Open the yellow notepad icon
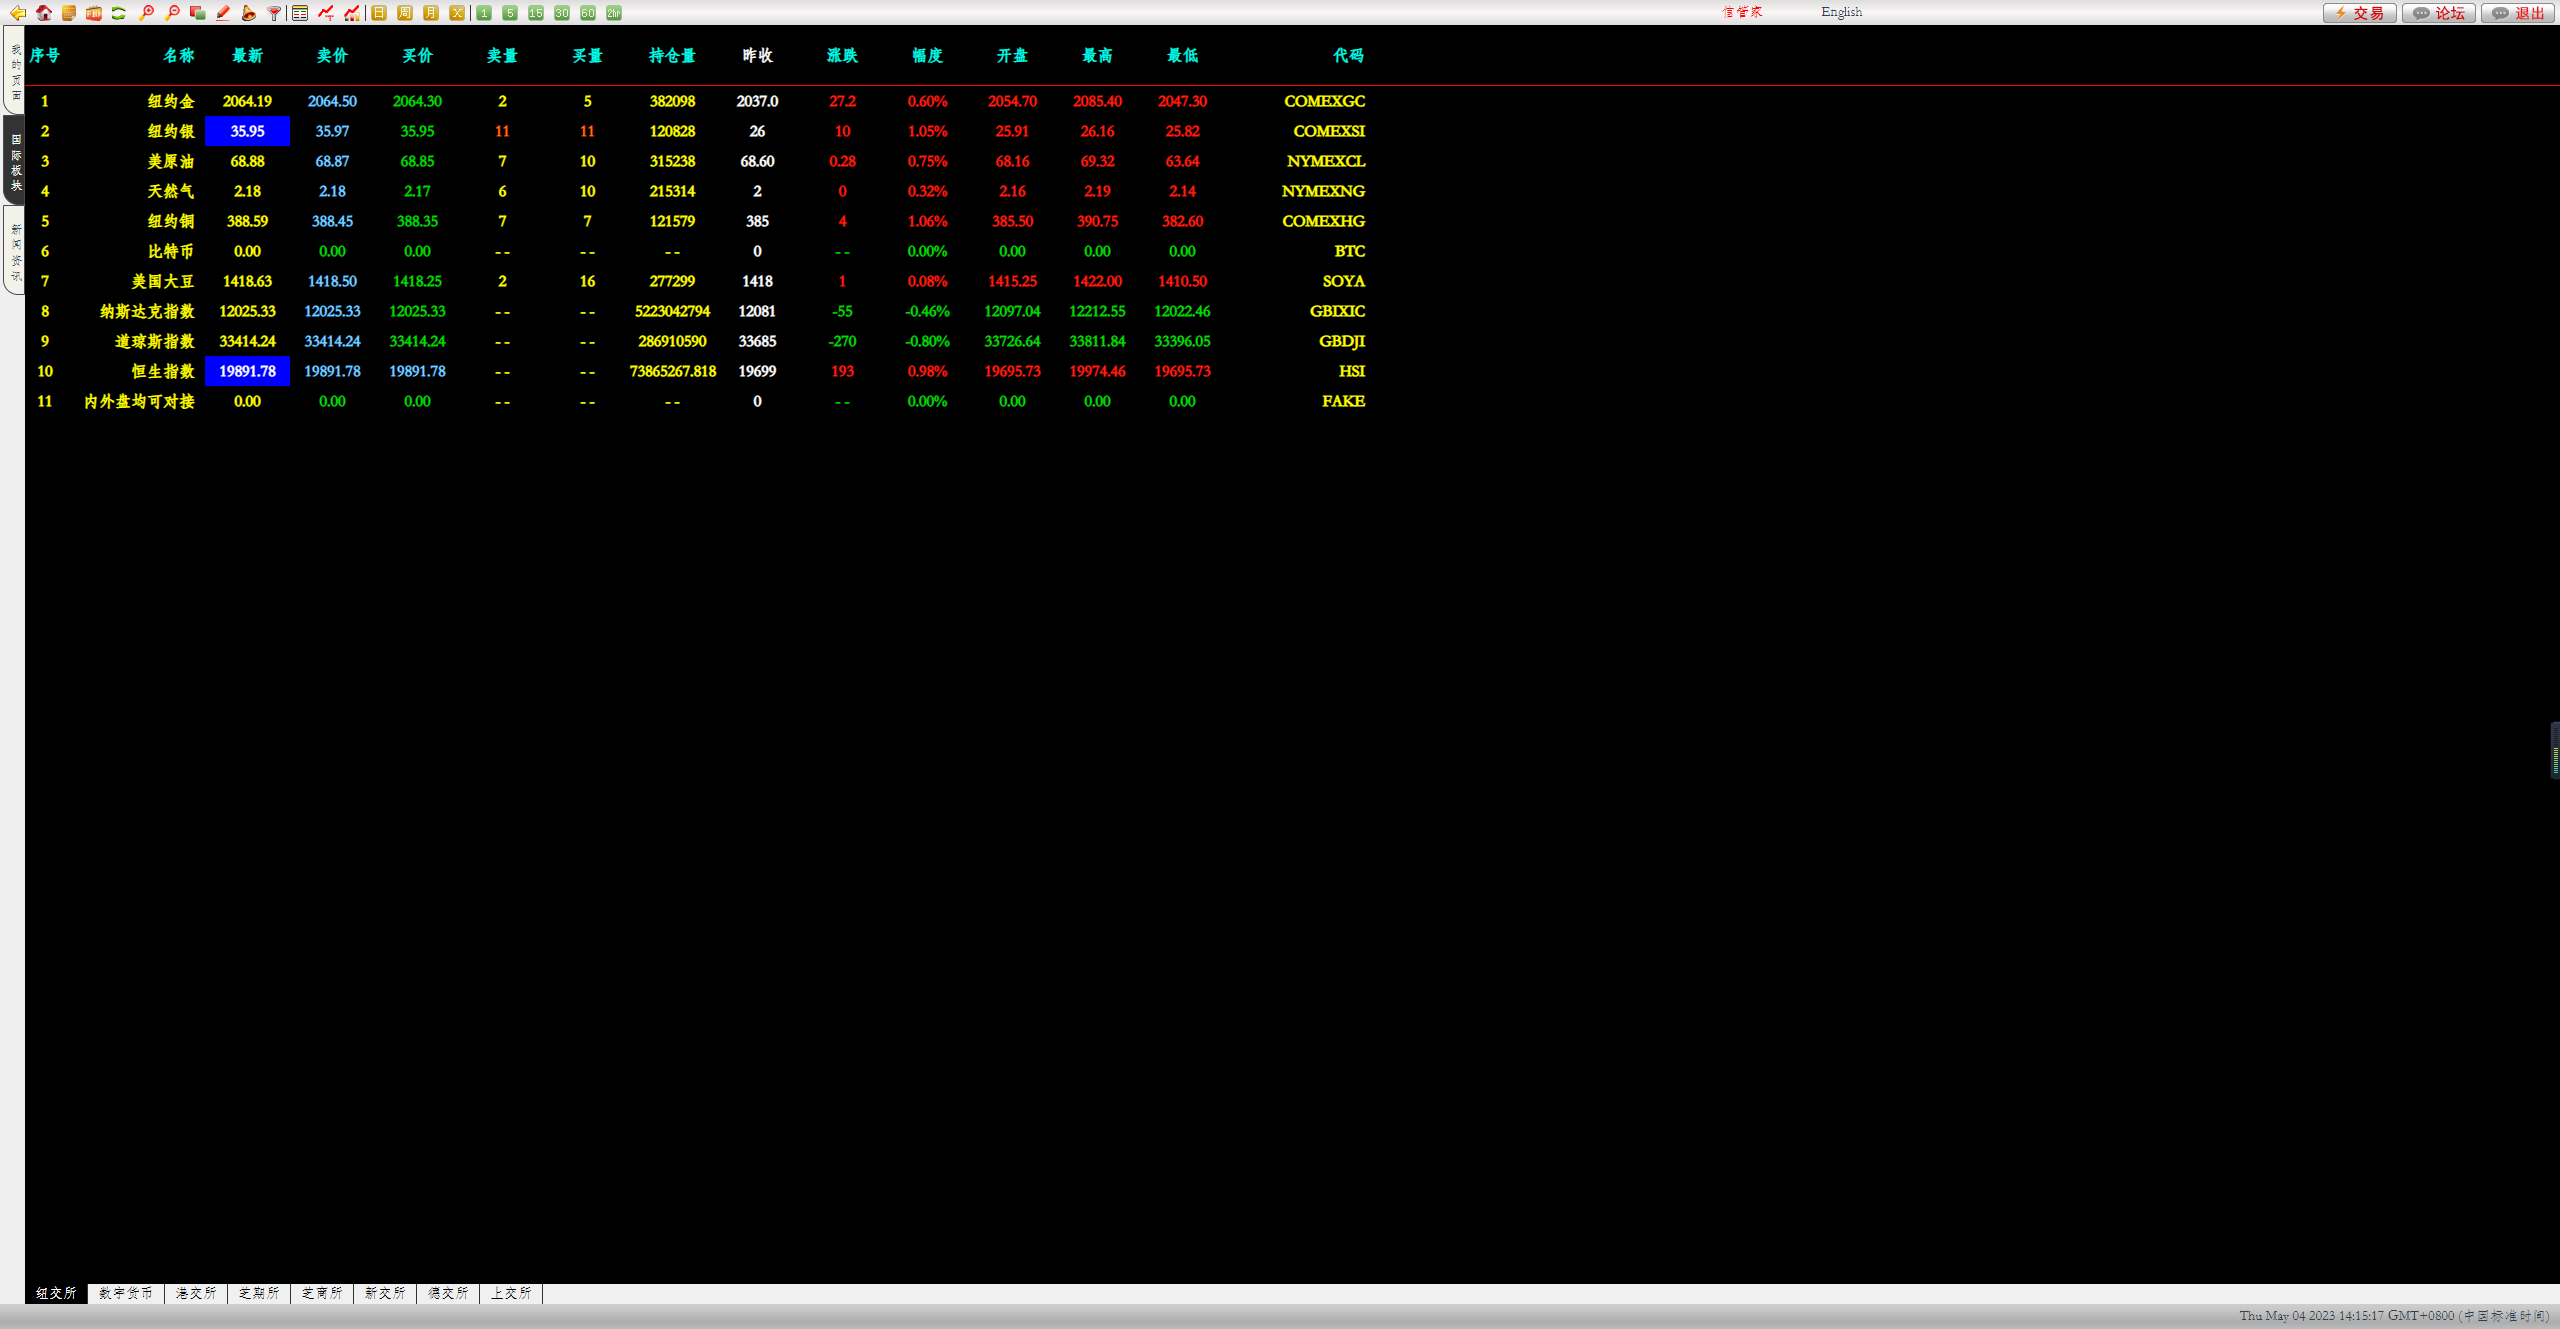Viewport: 2560px width, 1329px height. point(69,13)
